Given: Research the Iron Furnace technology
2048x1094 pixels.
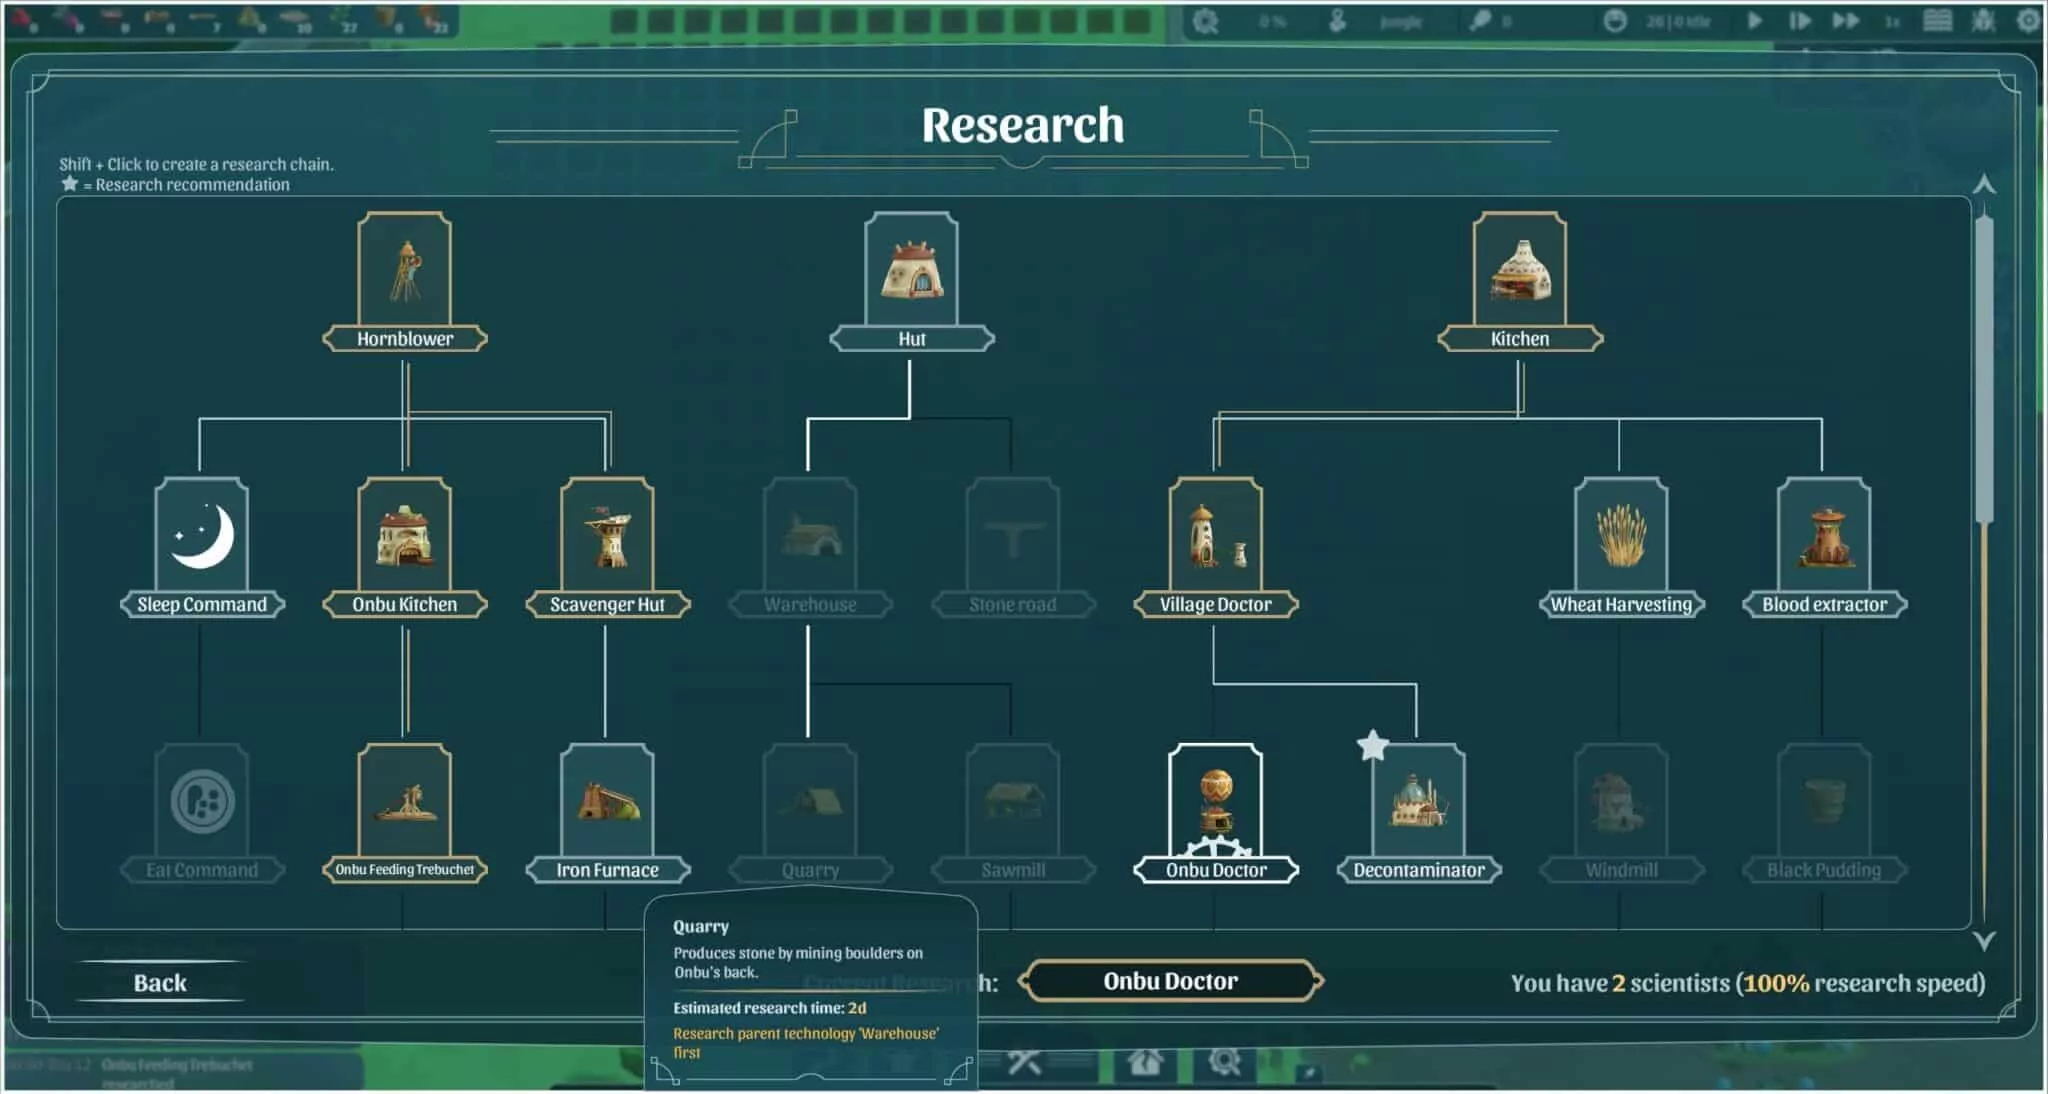Looking at the screenshot, I should [607, 814].
